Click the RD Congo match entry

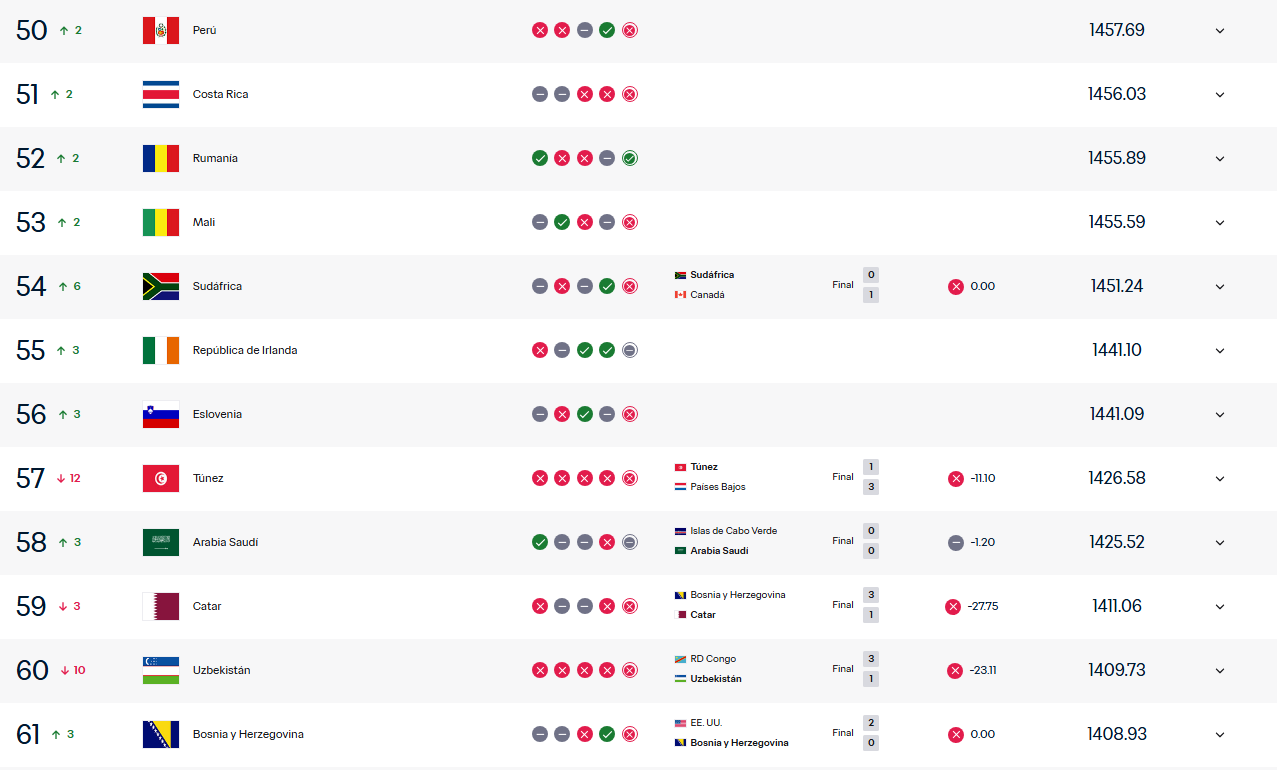click(713, 659)
